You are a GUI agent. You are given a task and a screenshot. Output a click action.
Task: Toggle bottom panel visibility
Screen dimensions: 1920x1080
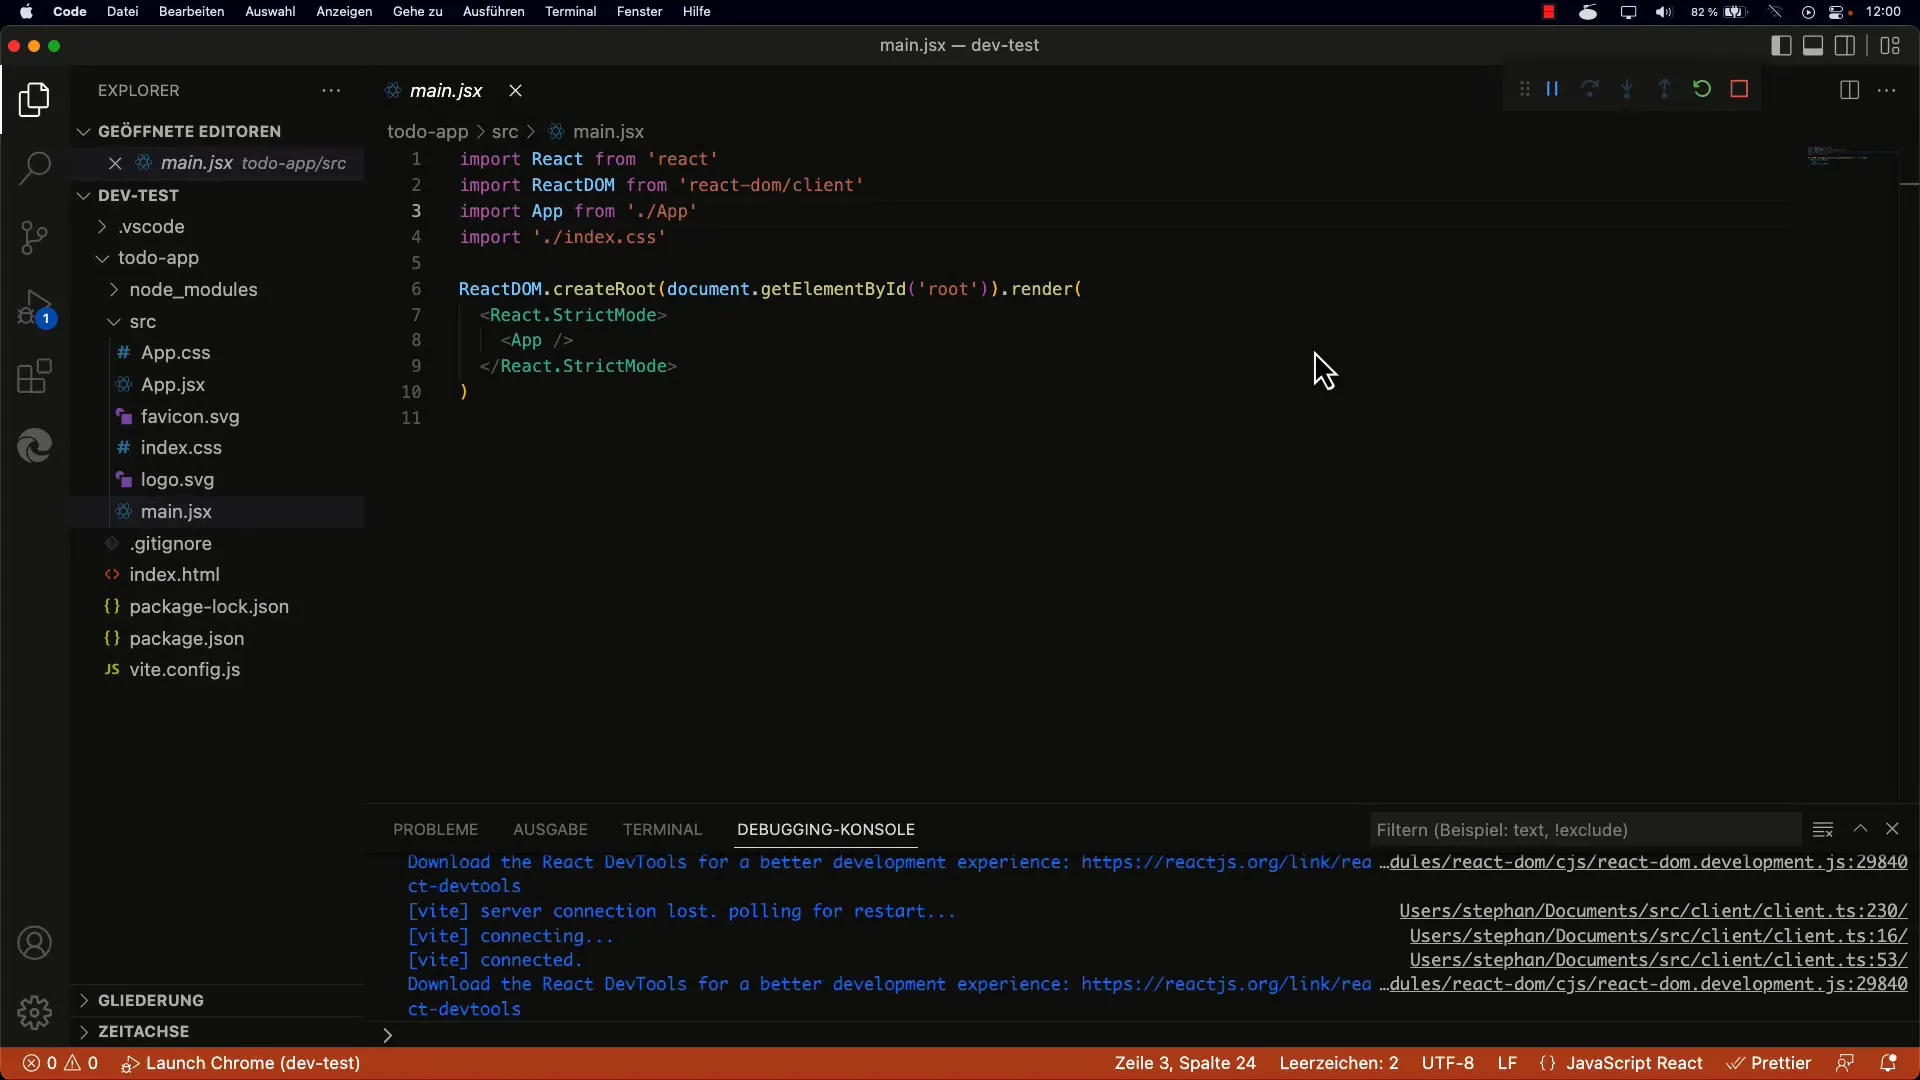click(x=1813, y=45)
